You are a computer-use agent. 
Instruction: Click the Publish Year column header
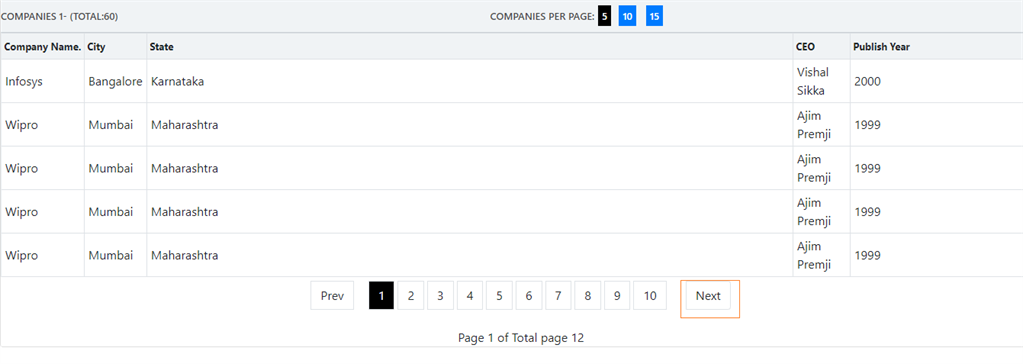pos(936,47)
